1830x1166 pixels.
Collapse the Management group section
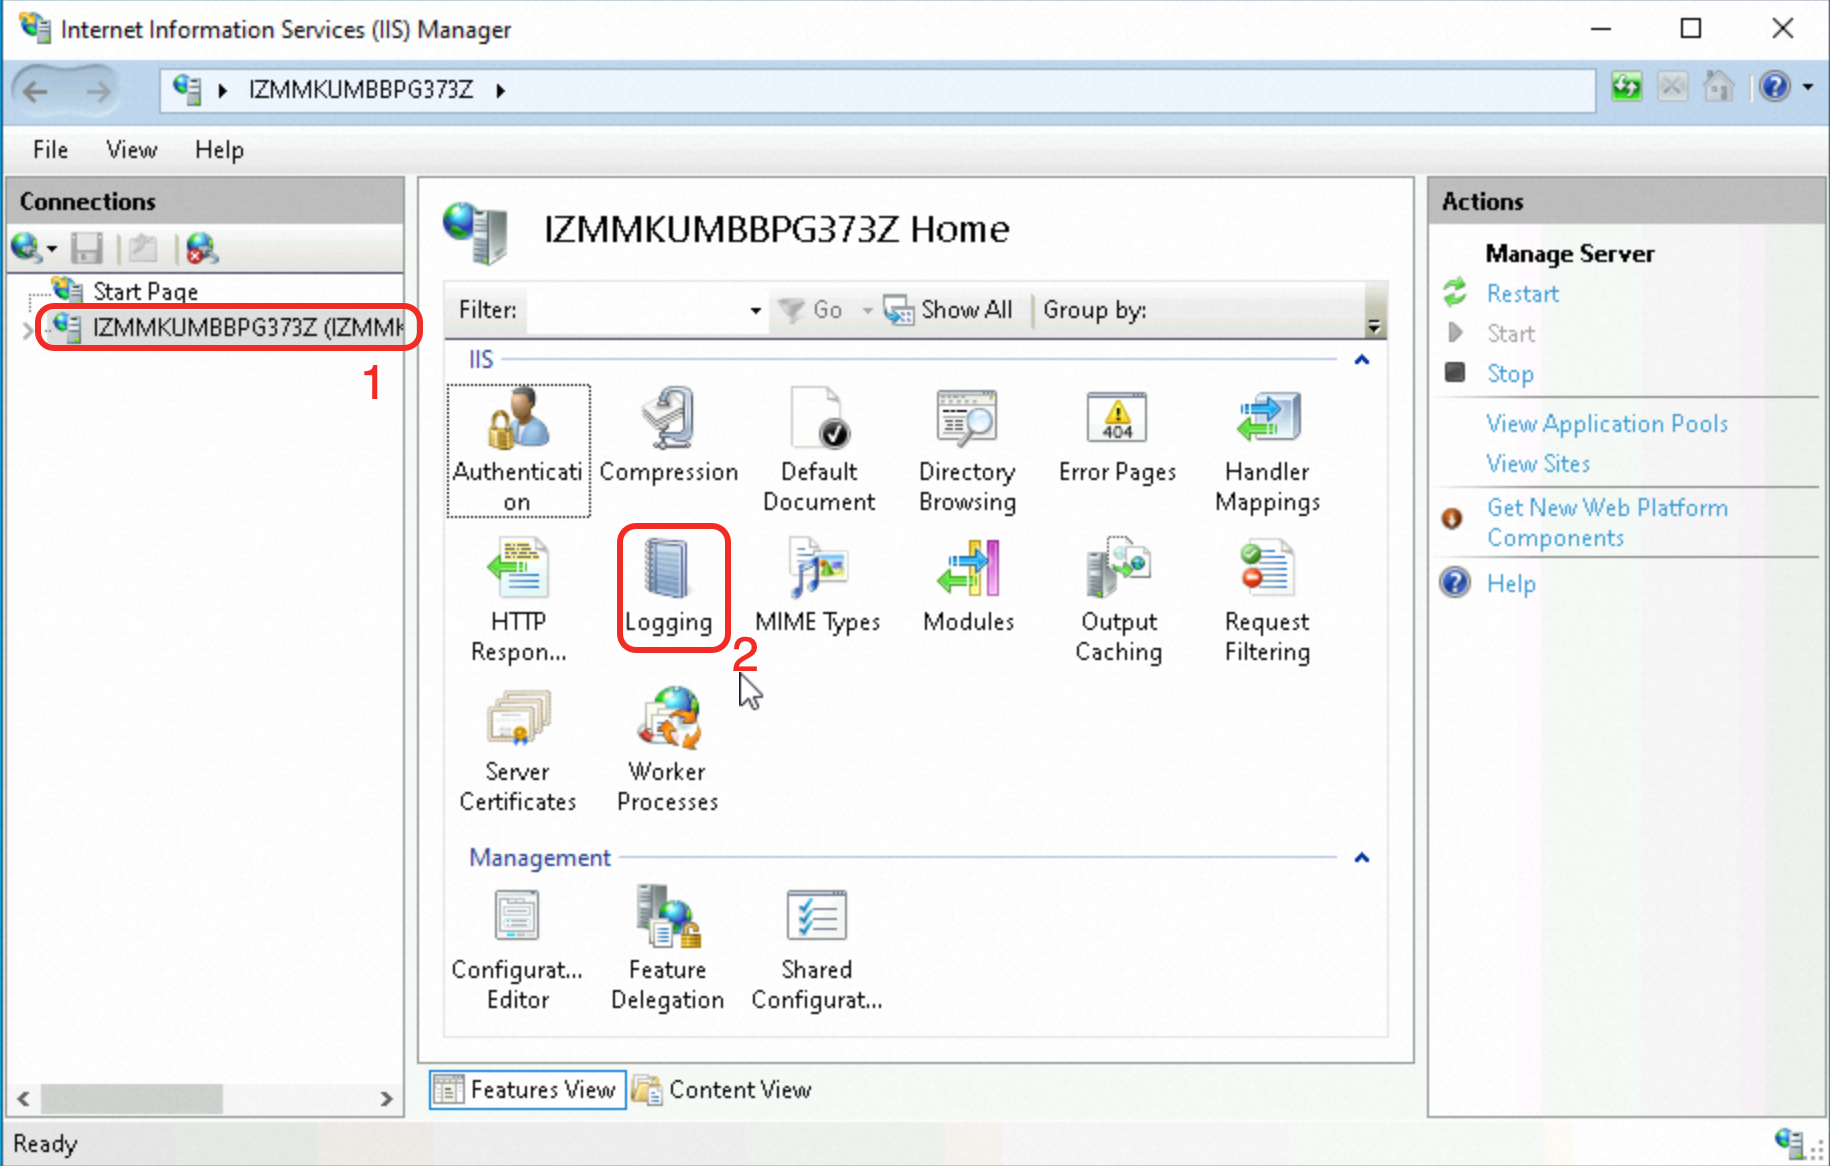[x=1361, y=858]
